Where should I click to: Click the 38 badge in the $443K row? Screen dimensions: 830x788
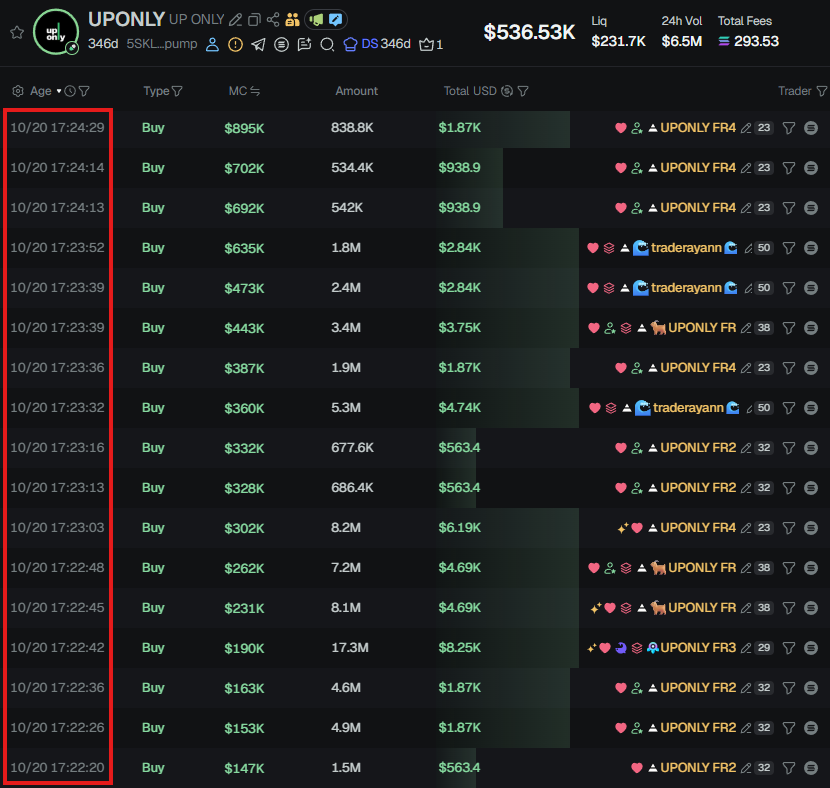point(763,328)
